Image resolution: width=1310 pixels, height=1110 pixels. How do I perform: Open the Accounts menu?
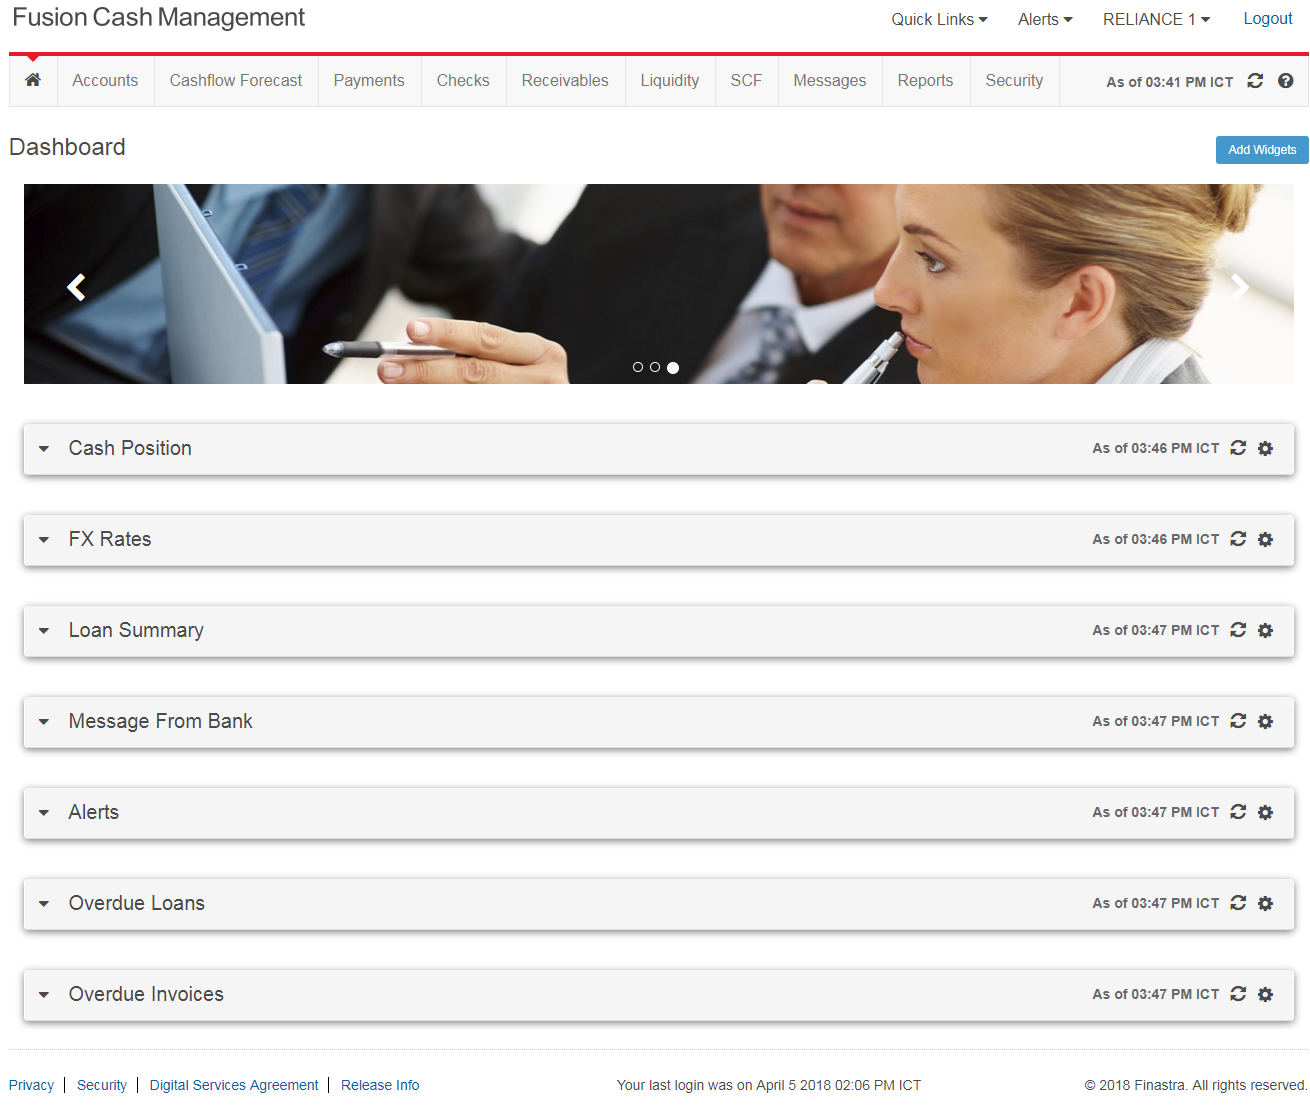(105, 80)
